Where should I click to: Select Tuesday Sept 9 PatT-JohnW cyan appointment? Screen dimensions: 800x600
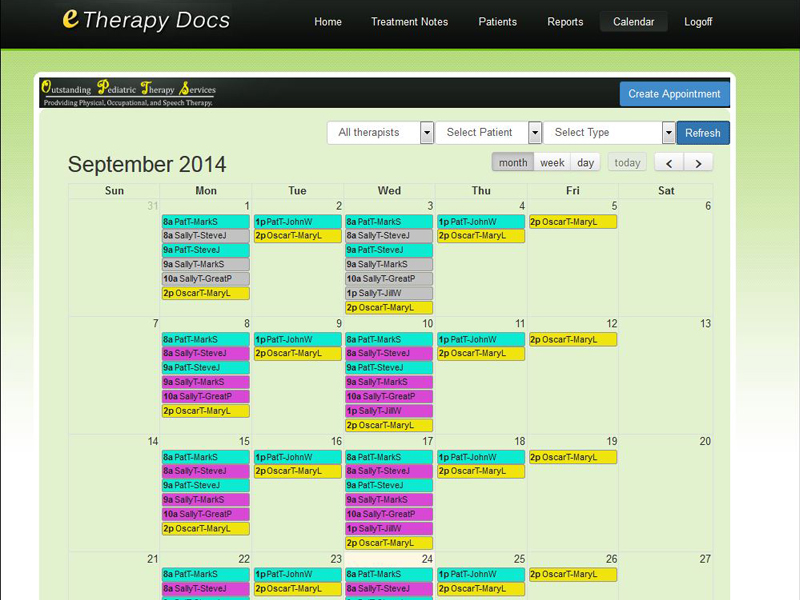point(298,340)
